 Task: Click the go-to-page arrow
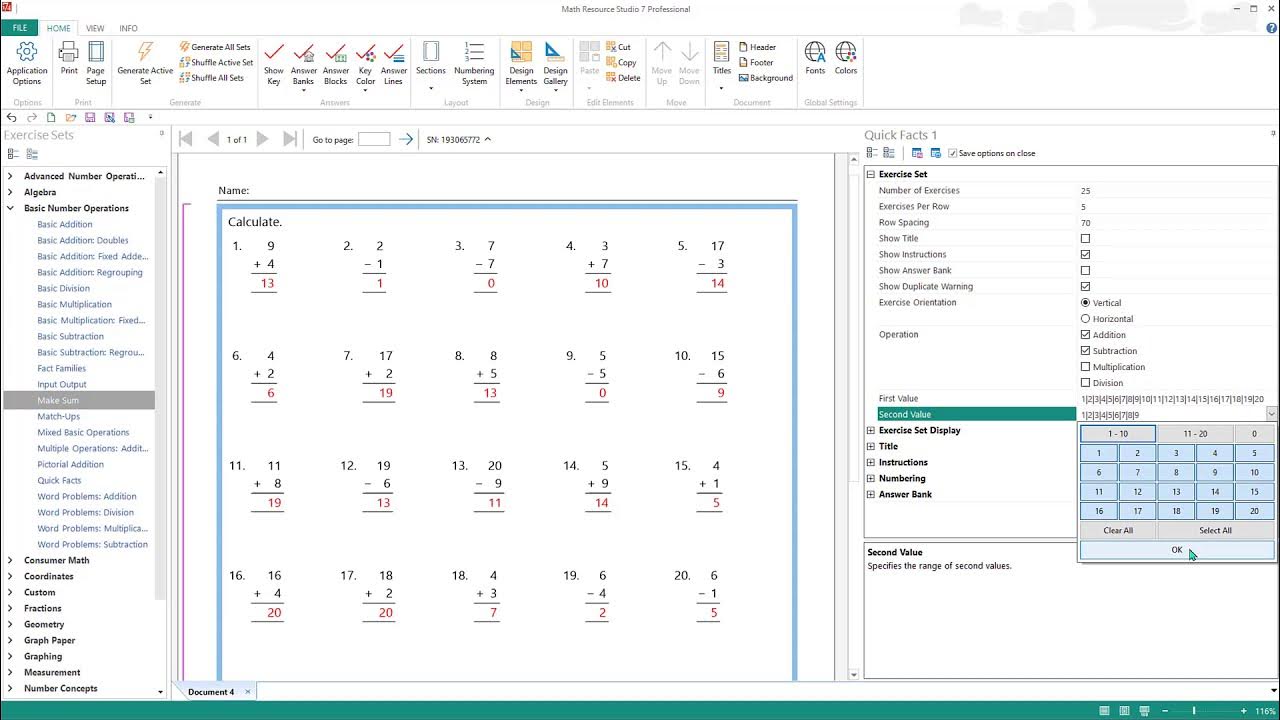pyautogui.click(x=405, y=139)
